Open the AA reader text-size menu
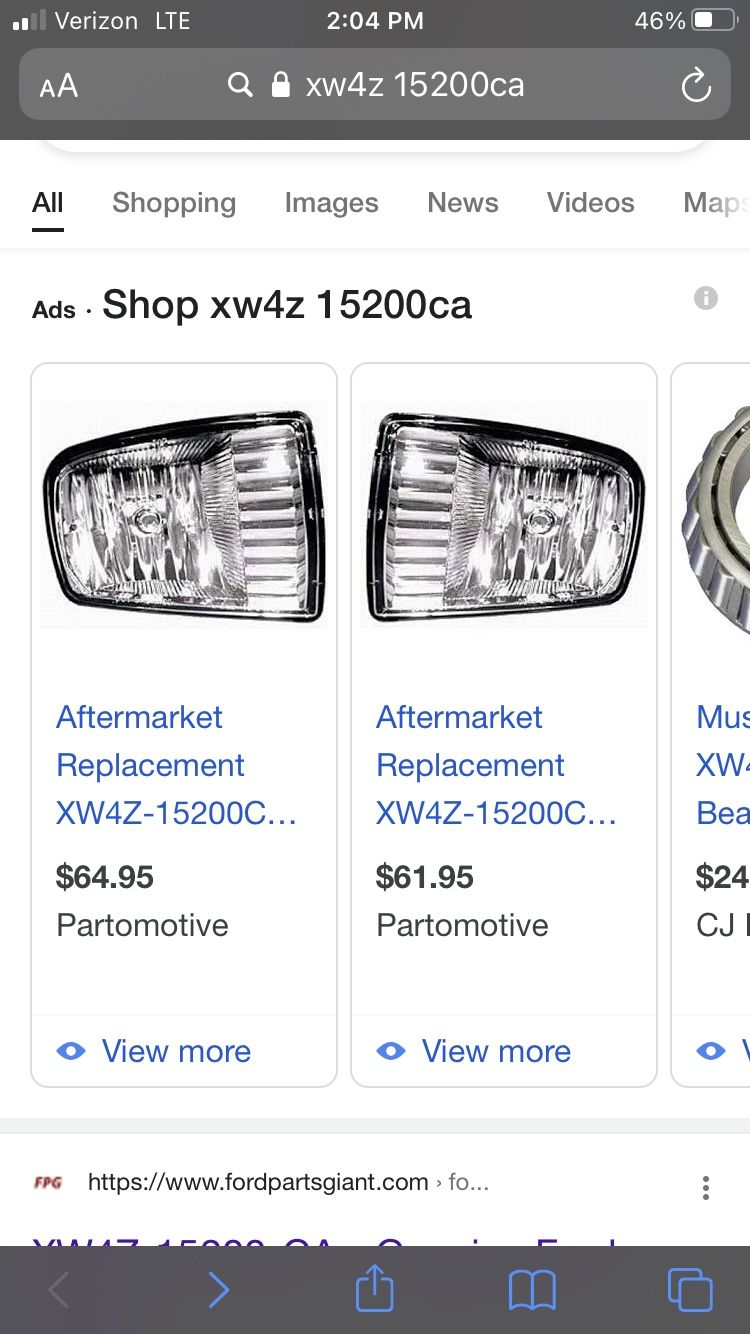The height and width of the screenshot is (1334, 750). [59, 86]
